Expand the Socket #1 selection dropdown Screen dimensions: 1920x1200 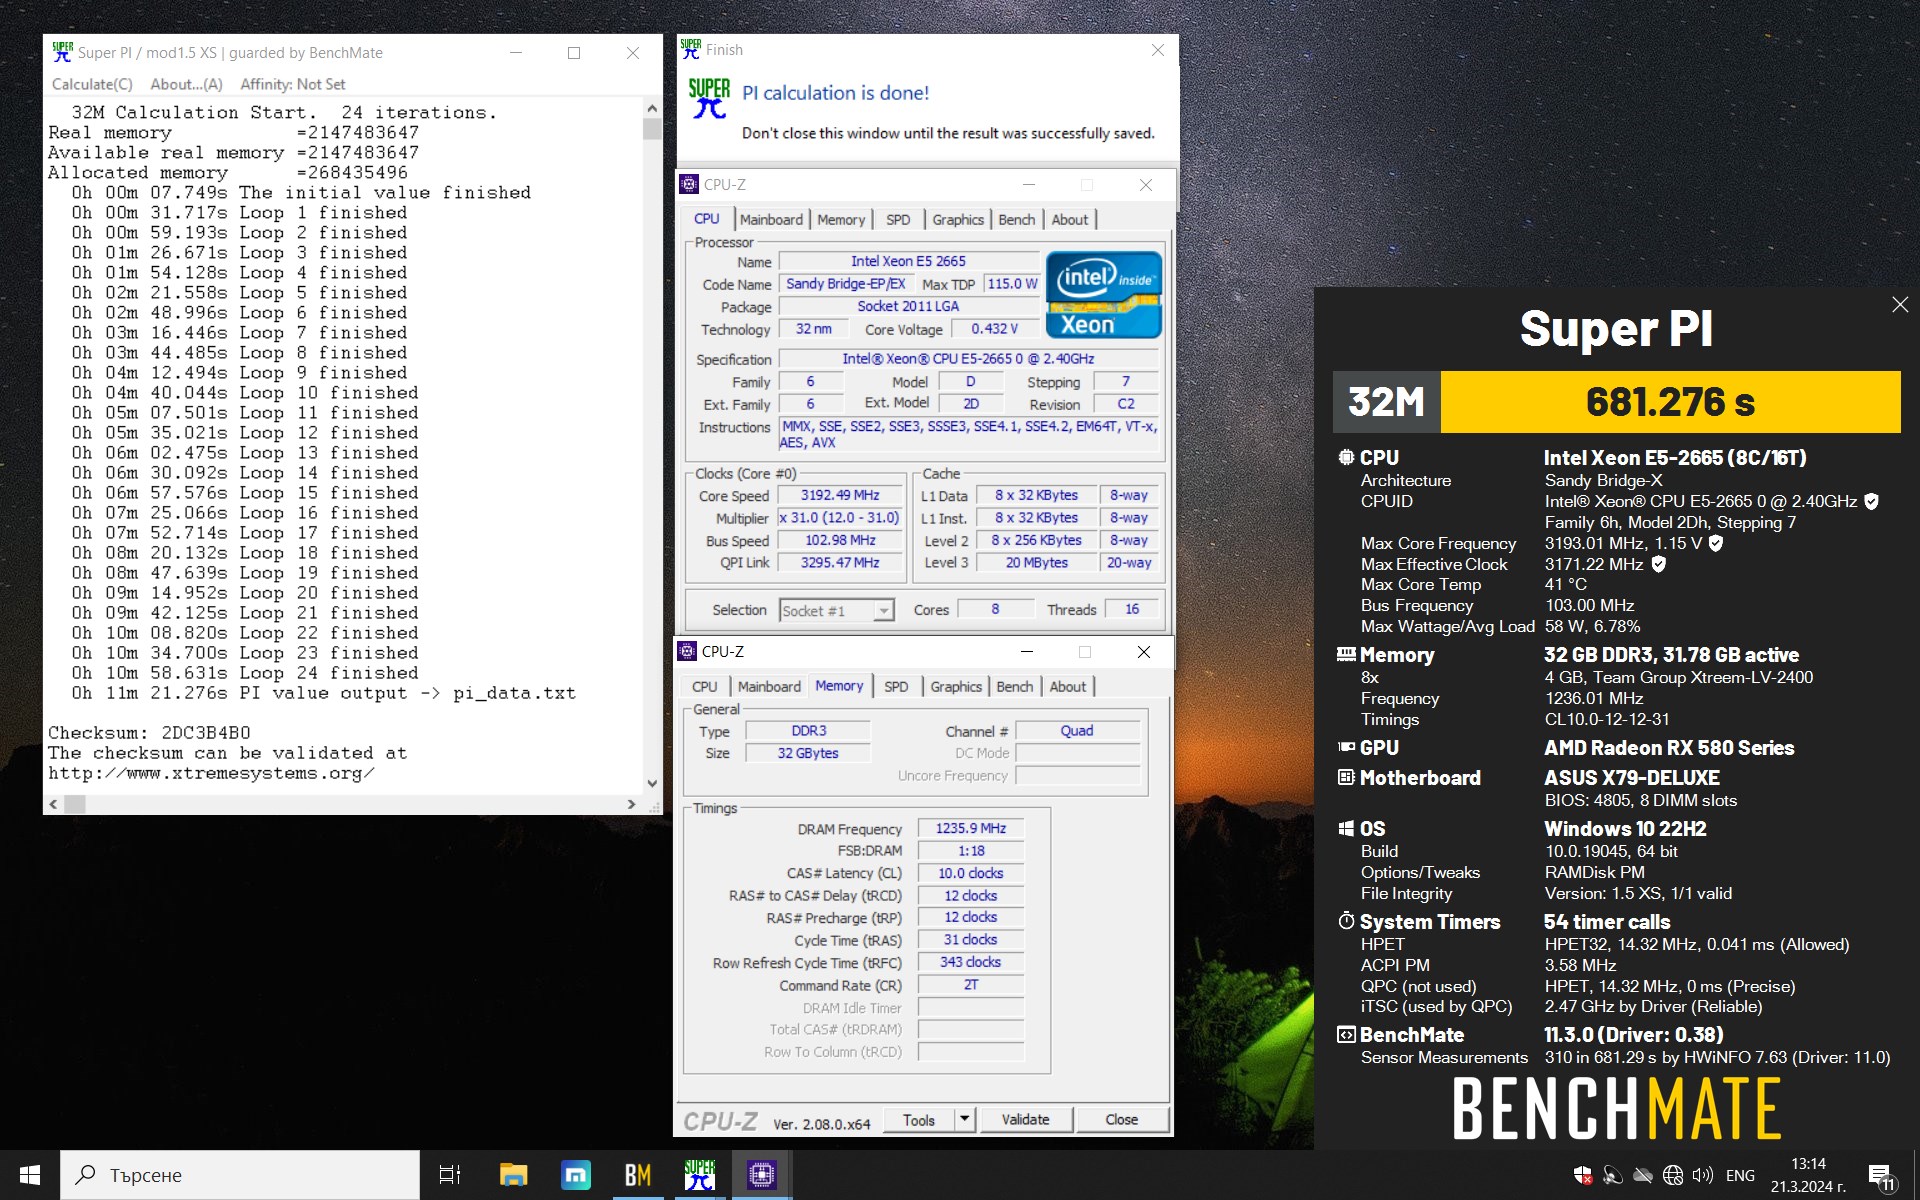tap(883, 611)
